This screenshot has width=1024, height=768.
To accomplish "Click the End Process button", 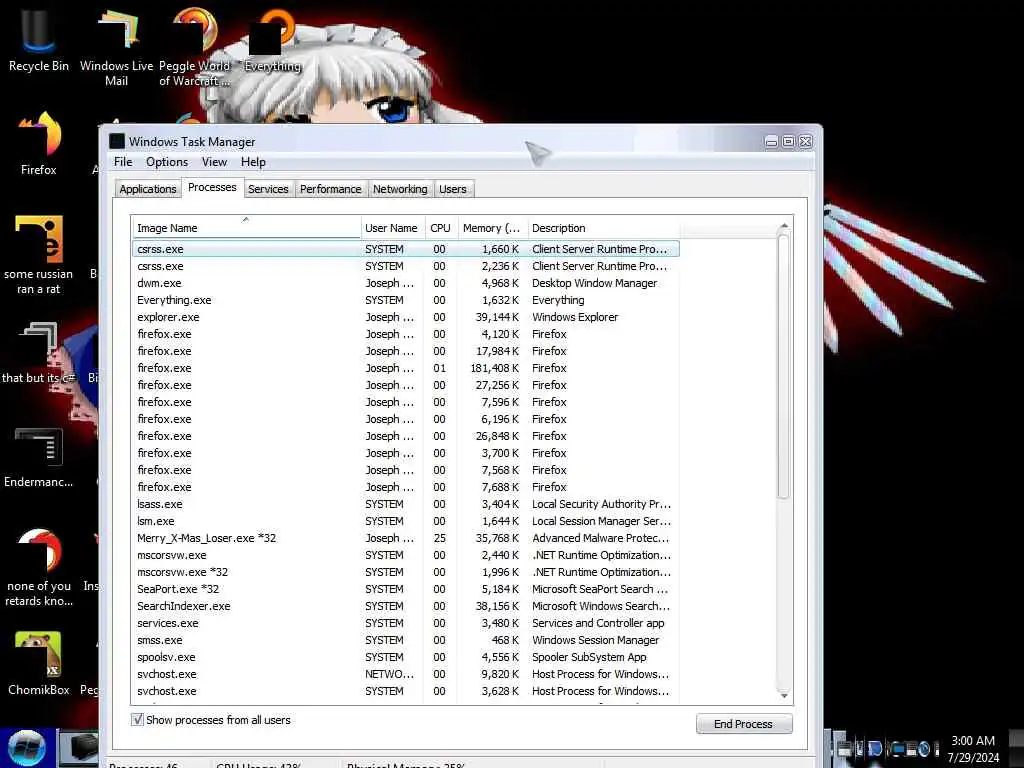I will [x=744, y=724].
